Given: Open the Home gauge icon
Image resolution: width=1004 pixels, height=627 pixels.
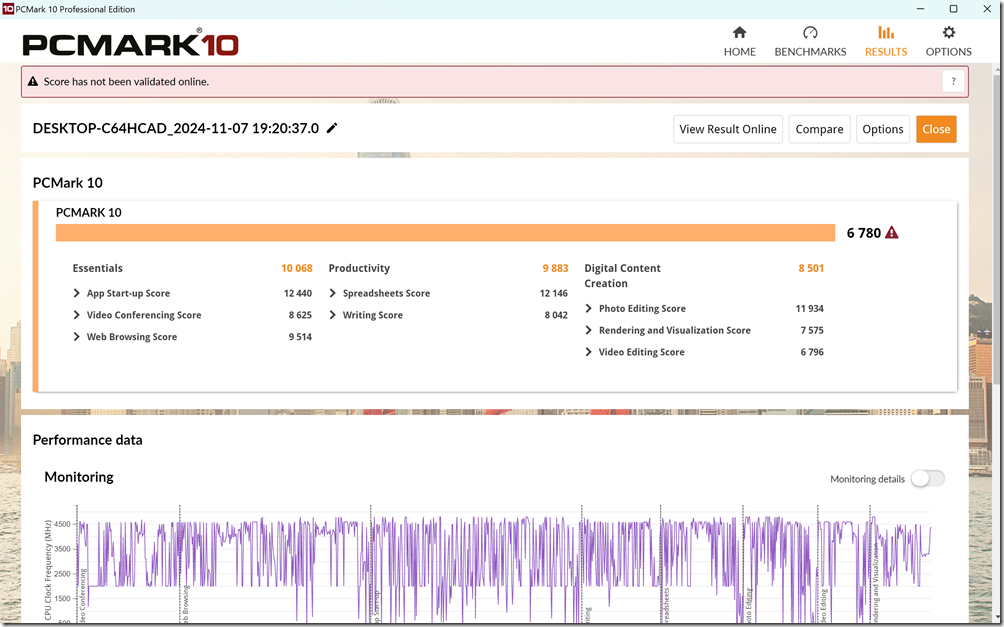Looking at the screenshot, I should point(739,33).
